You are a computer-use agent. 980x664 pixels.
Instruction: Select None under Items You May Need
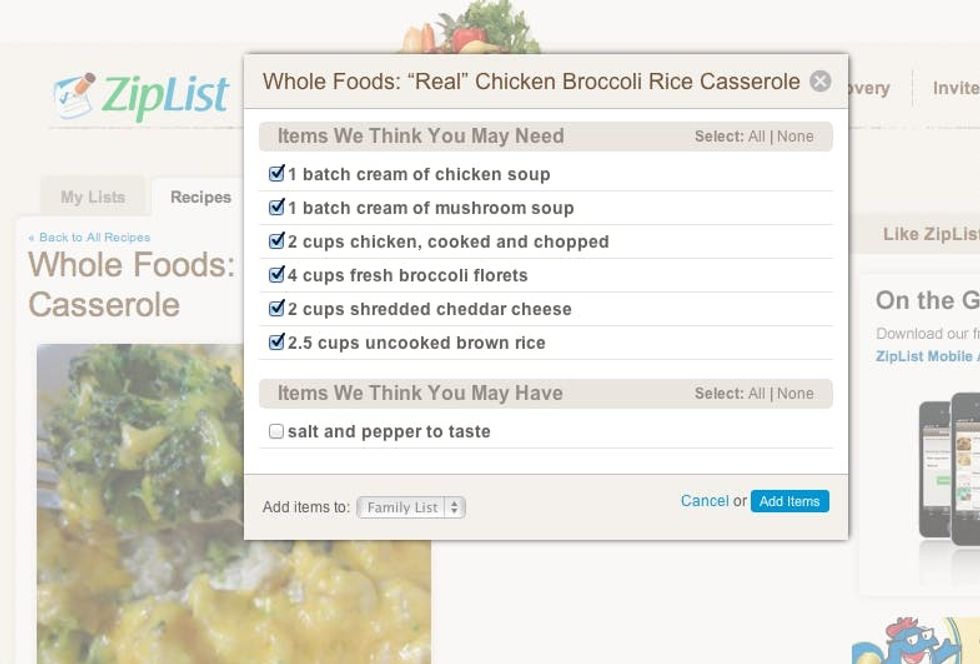(x=795, y=136)
